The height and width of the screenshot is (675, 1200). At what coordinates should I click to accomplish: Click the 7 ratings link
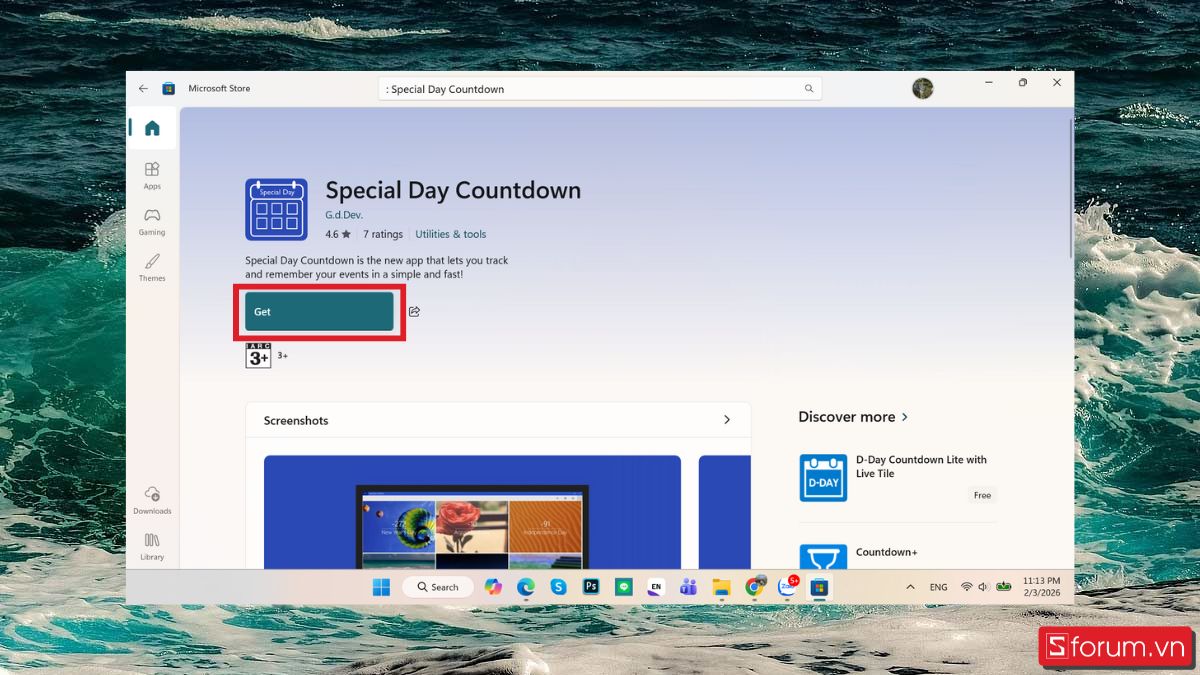click(383, 234)
